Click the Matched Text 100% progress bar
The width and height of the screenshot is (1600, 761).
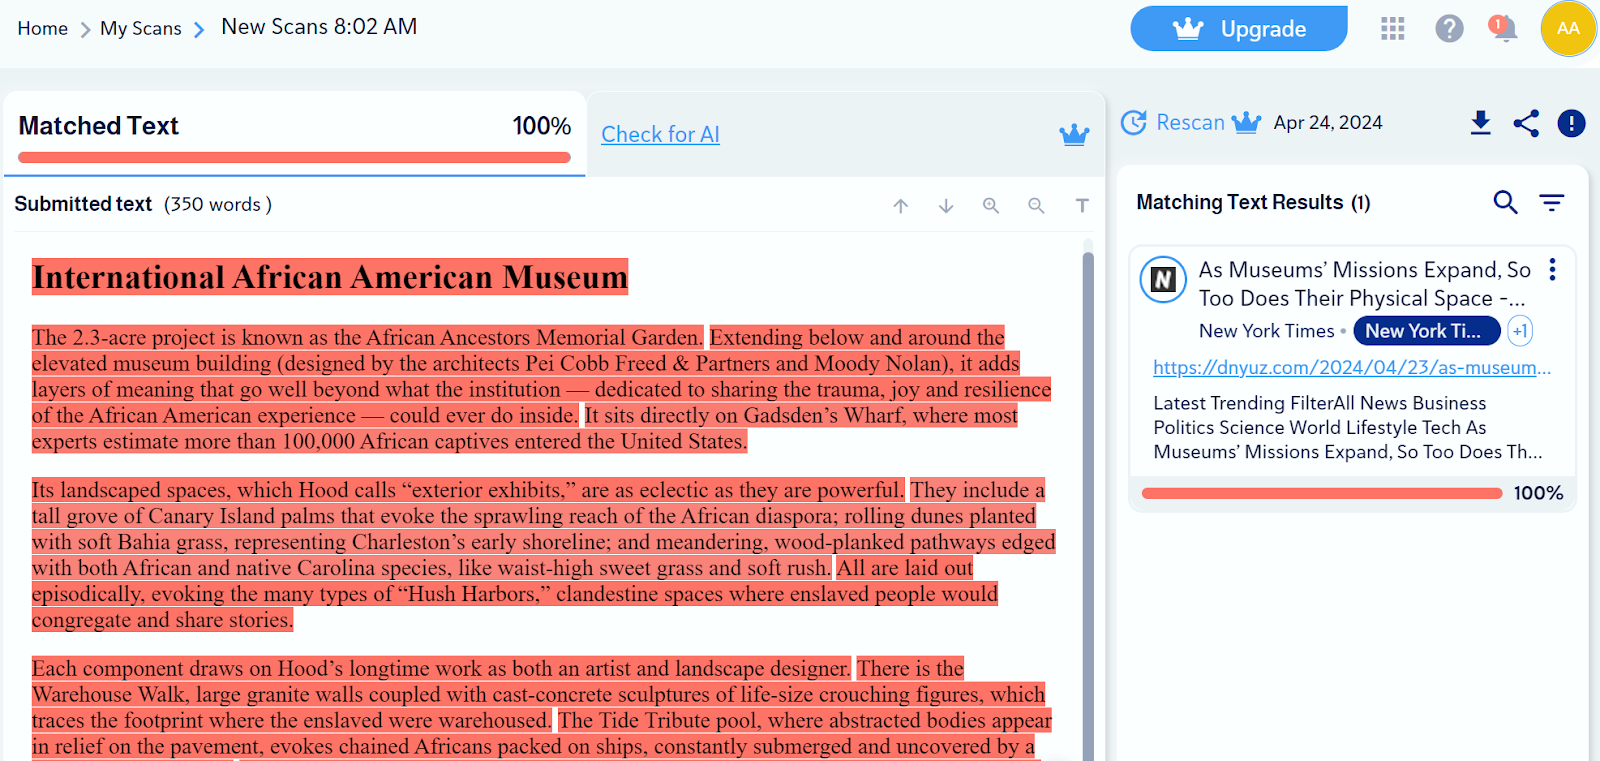[x=294, y=157]
